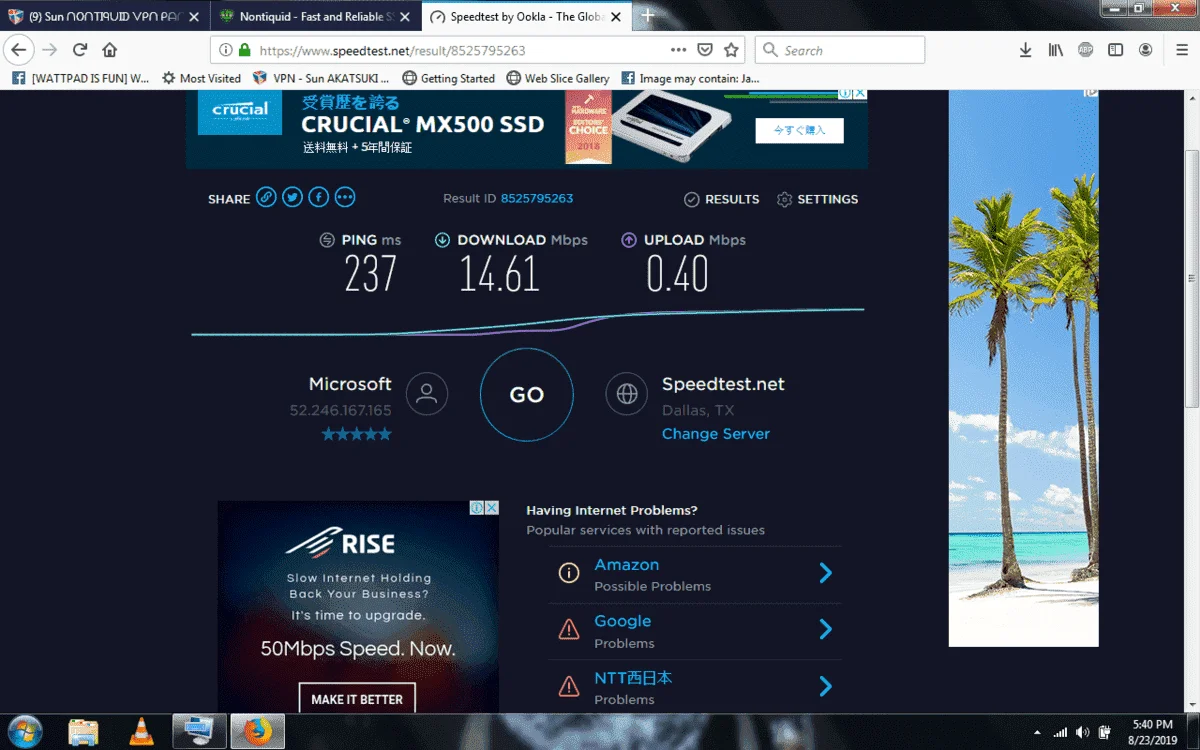Go back with the browser back arrow

tap(18, 50)
